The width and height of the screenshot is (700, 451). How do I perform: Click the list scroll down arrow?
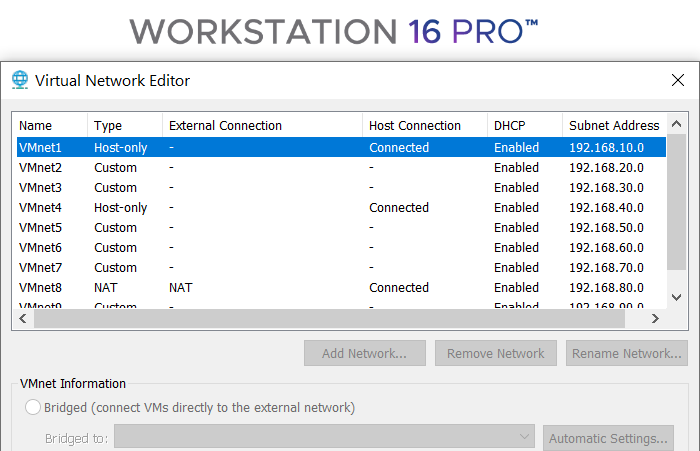[x=676, y=297]
